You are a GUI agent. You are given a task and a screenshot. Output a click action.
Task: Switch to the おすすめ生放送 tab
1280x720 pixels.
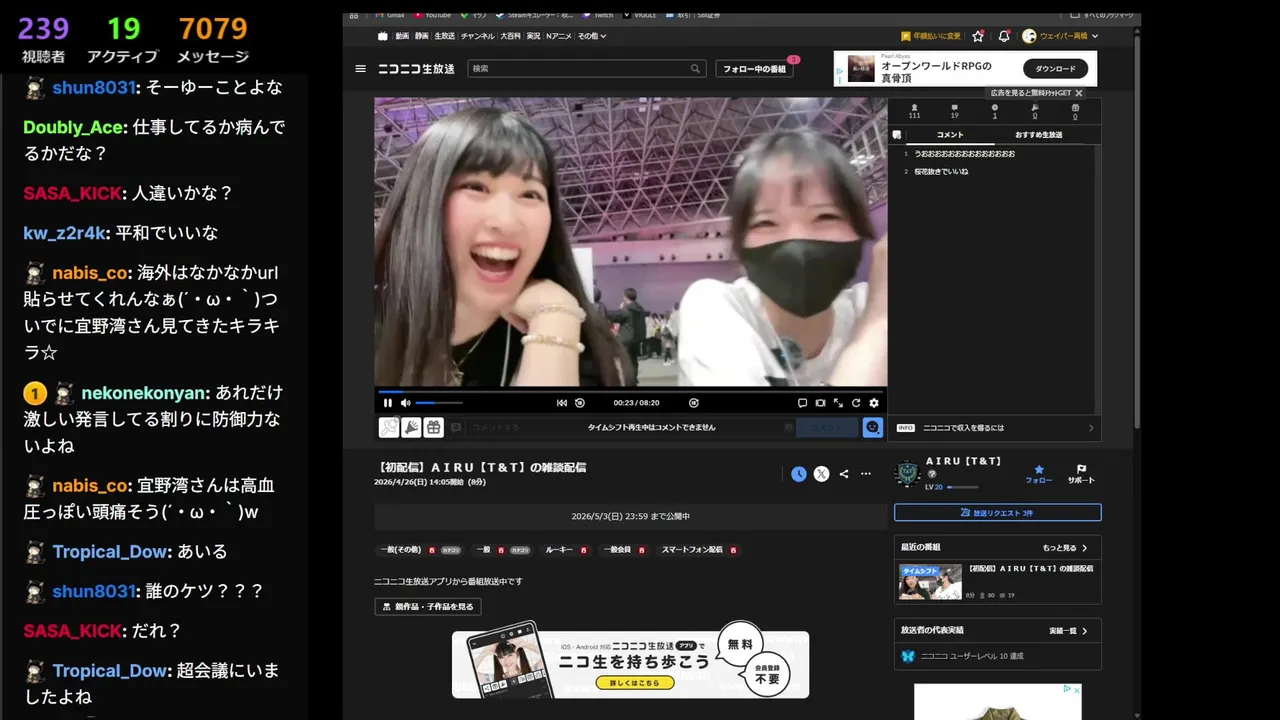click(x=1038, y=134)
